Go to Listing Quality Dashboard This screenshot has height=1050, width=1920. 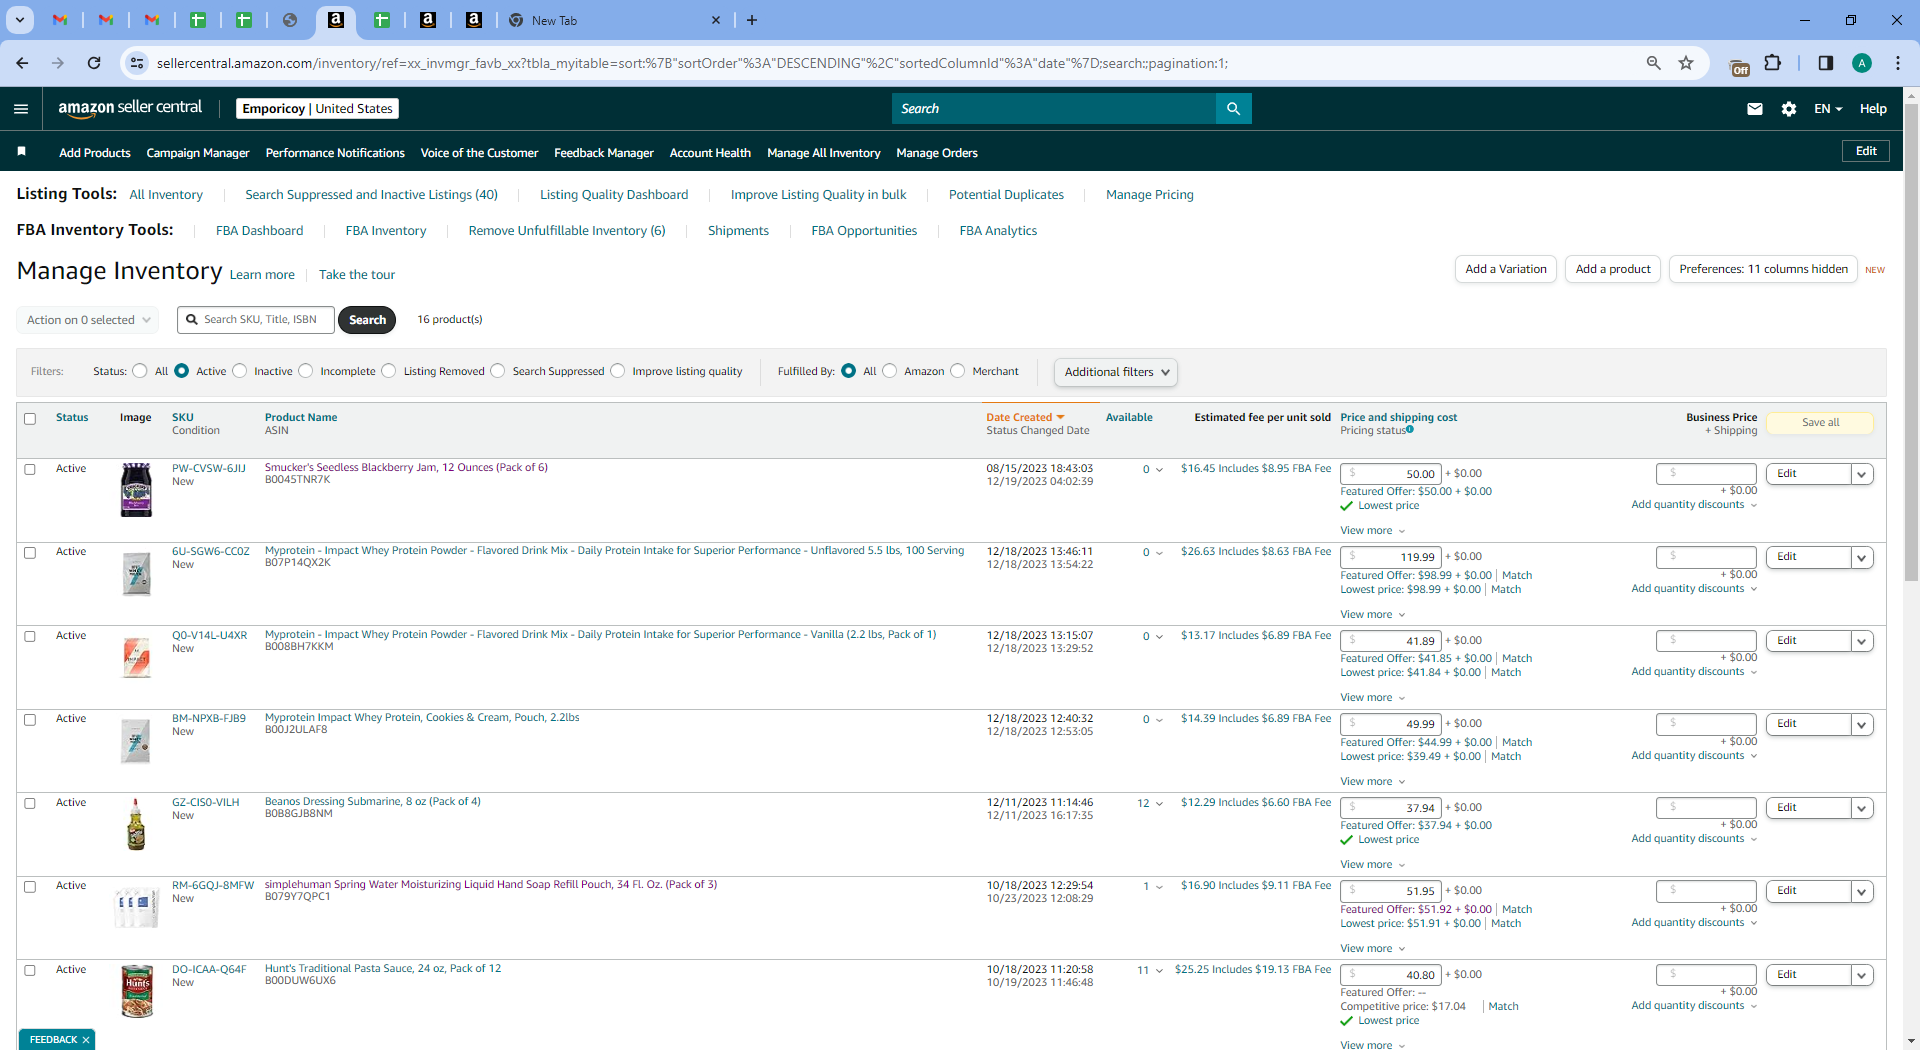coord(614,195)
